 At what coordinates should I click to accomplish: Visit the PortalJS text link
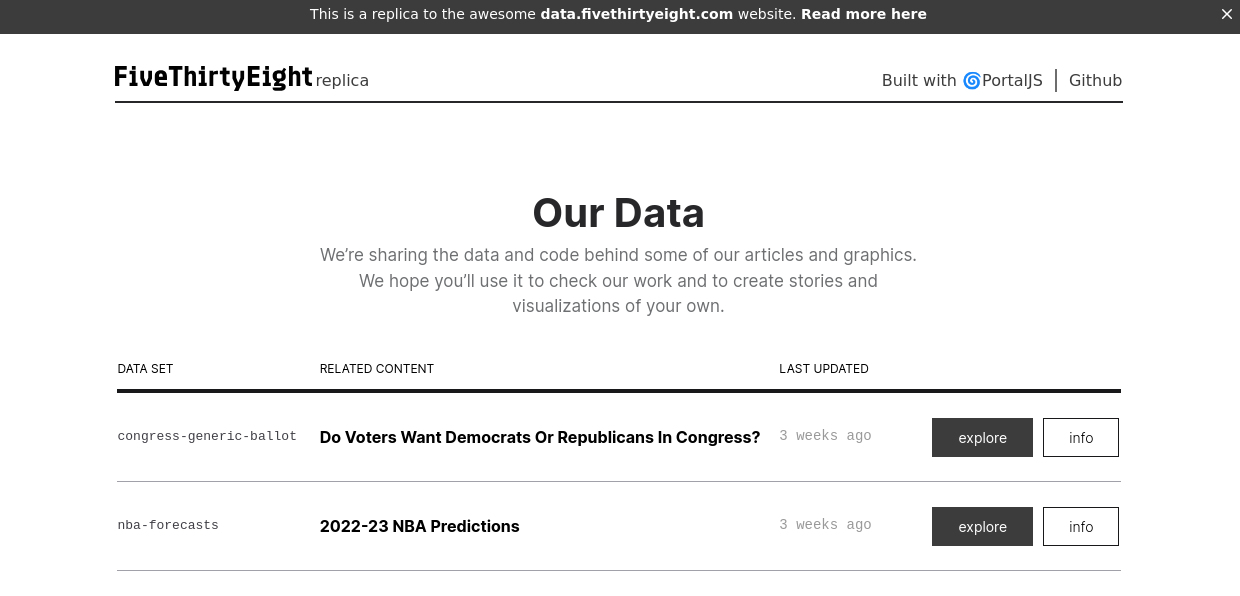[x=1012, y=80]
